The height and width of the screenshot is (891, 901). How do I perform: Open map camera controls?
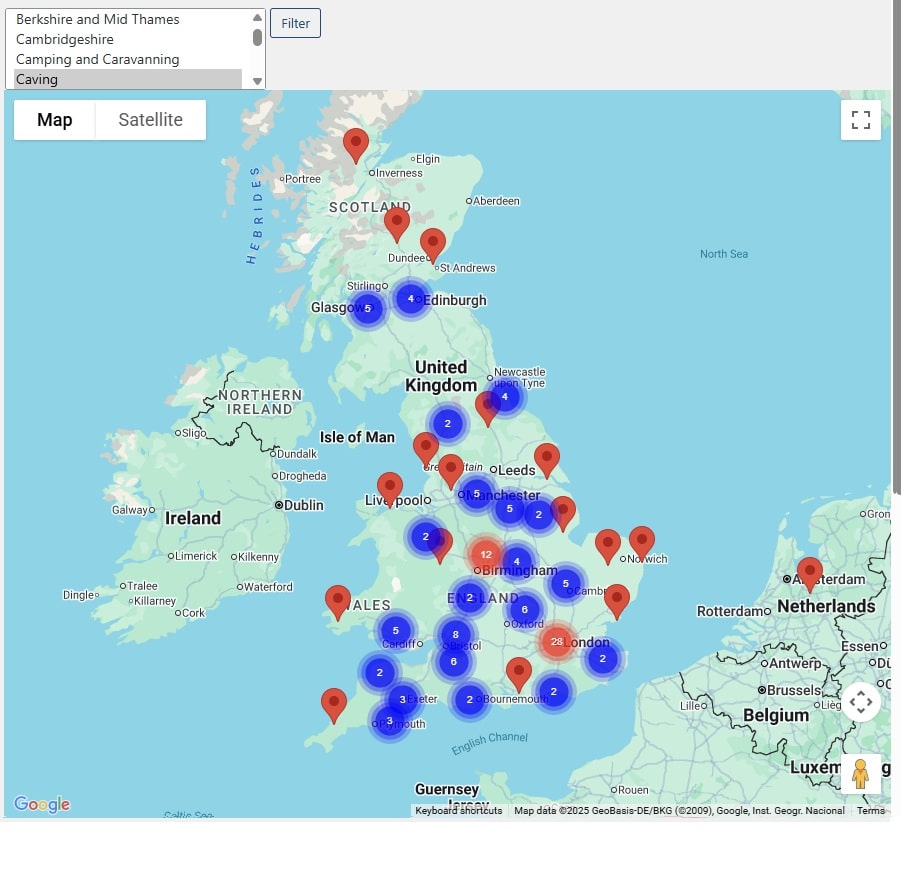point(860,702)
